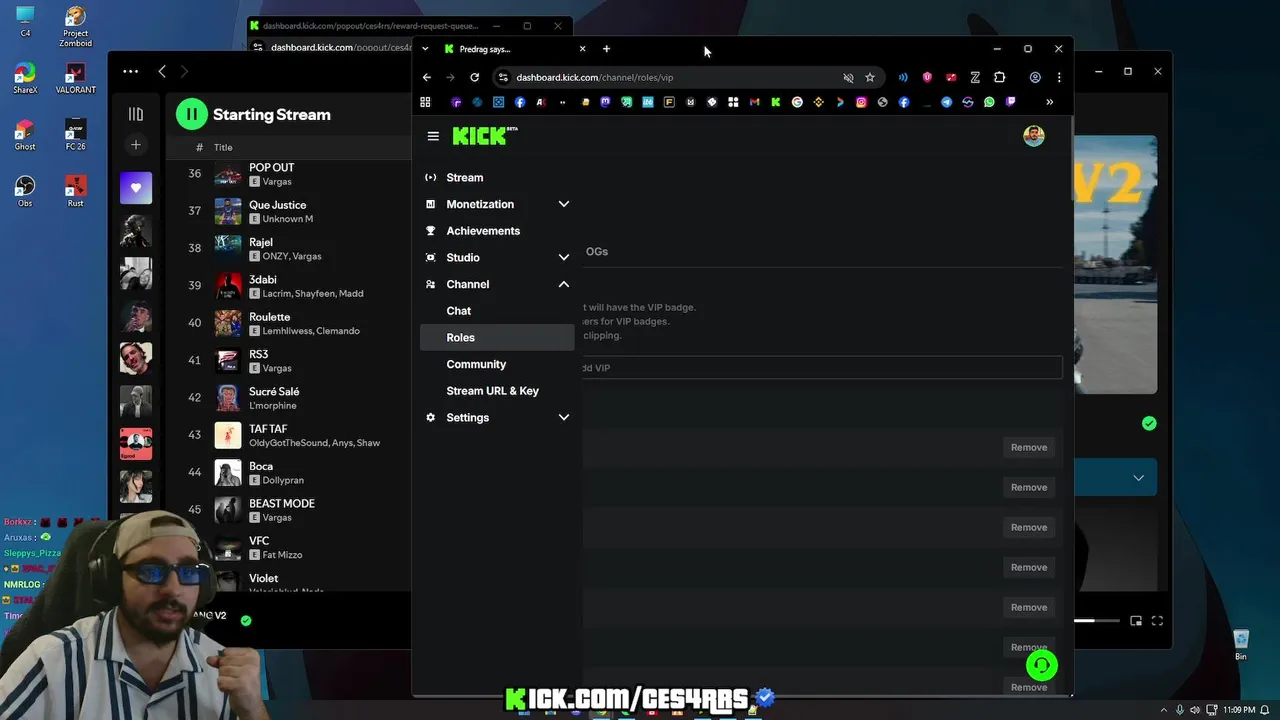Click the taskbar clock showing 11:09 PM

point(1238,710)
